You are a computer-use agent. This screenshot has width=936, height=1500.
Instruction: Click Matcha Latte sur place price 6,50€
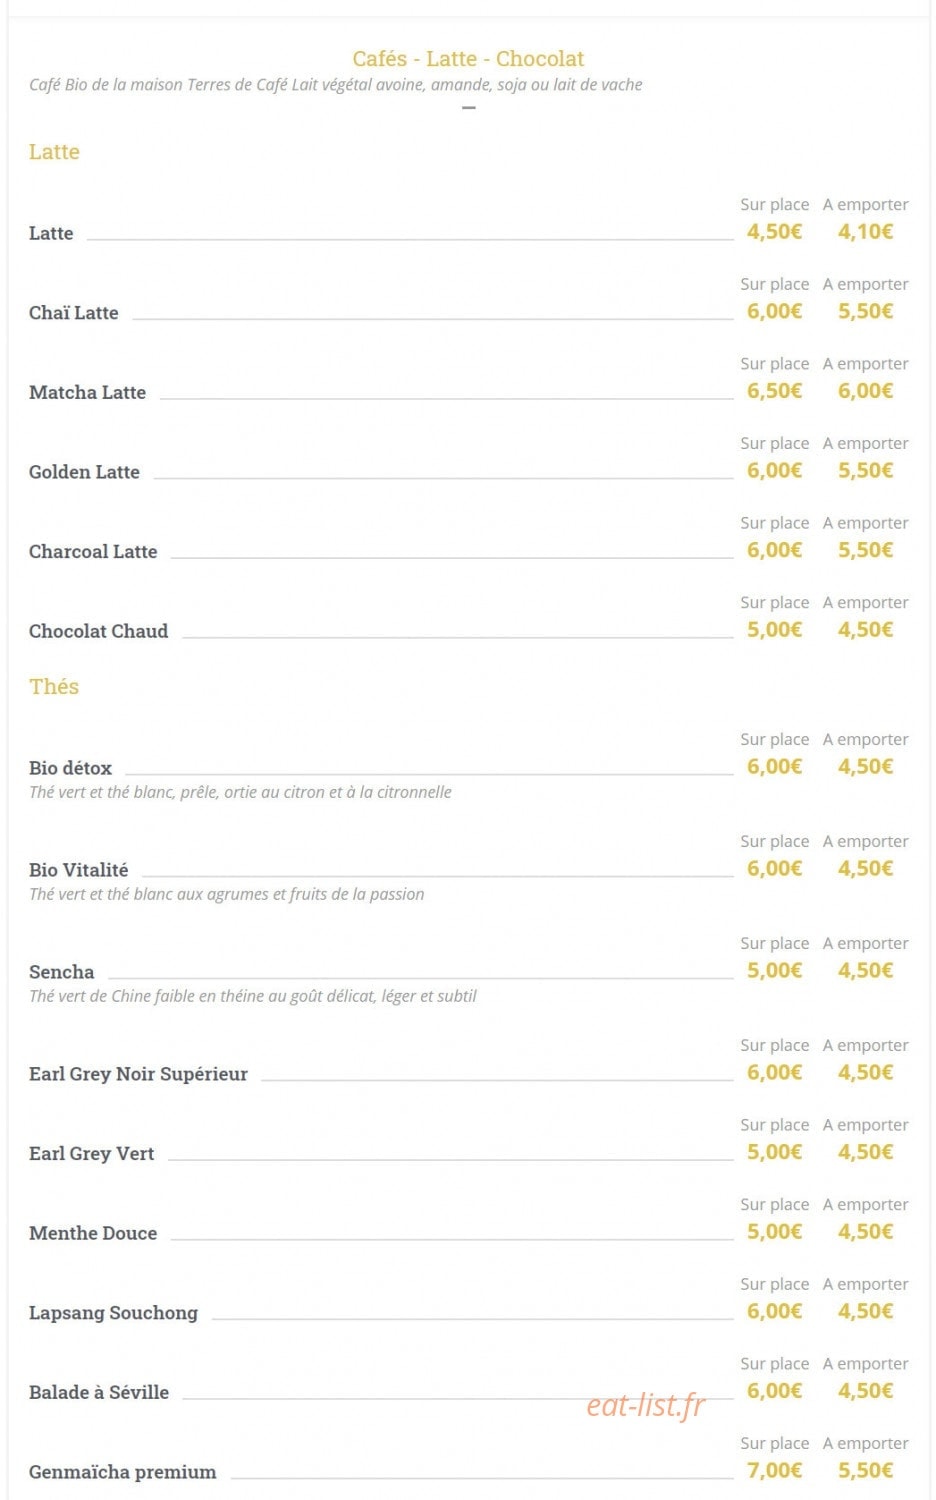(x=775, y=391)
